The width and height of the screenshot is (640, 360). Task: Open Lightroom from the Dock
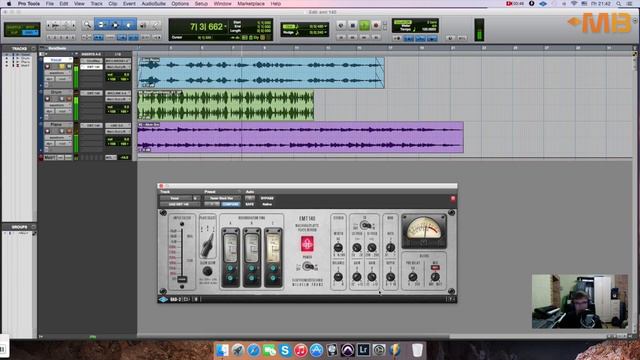[x=363, y=350]
